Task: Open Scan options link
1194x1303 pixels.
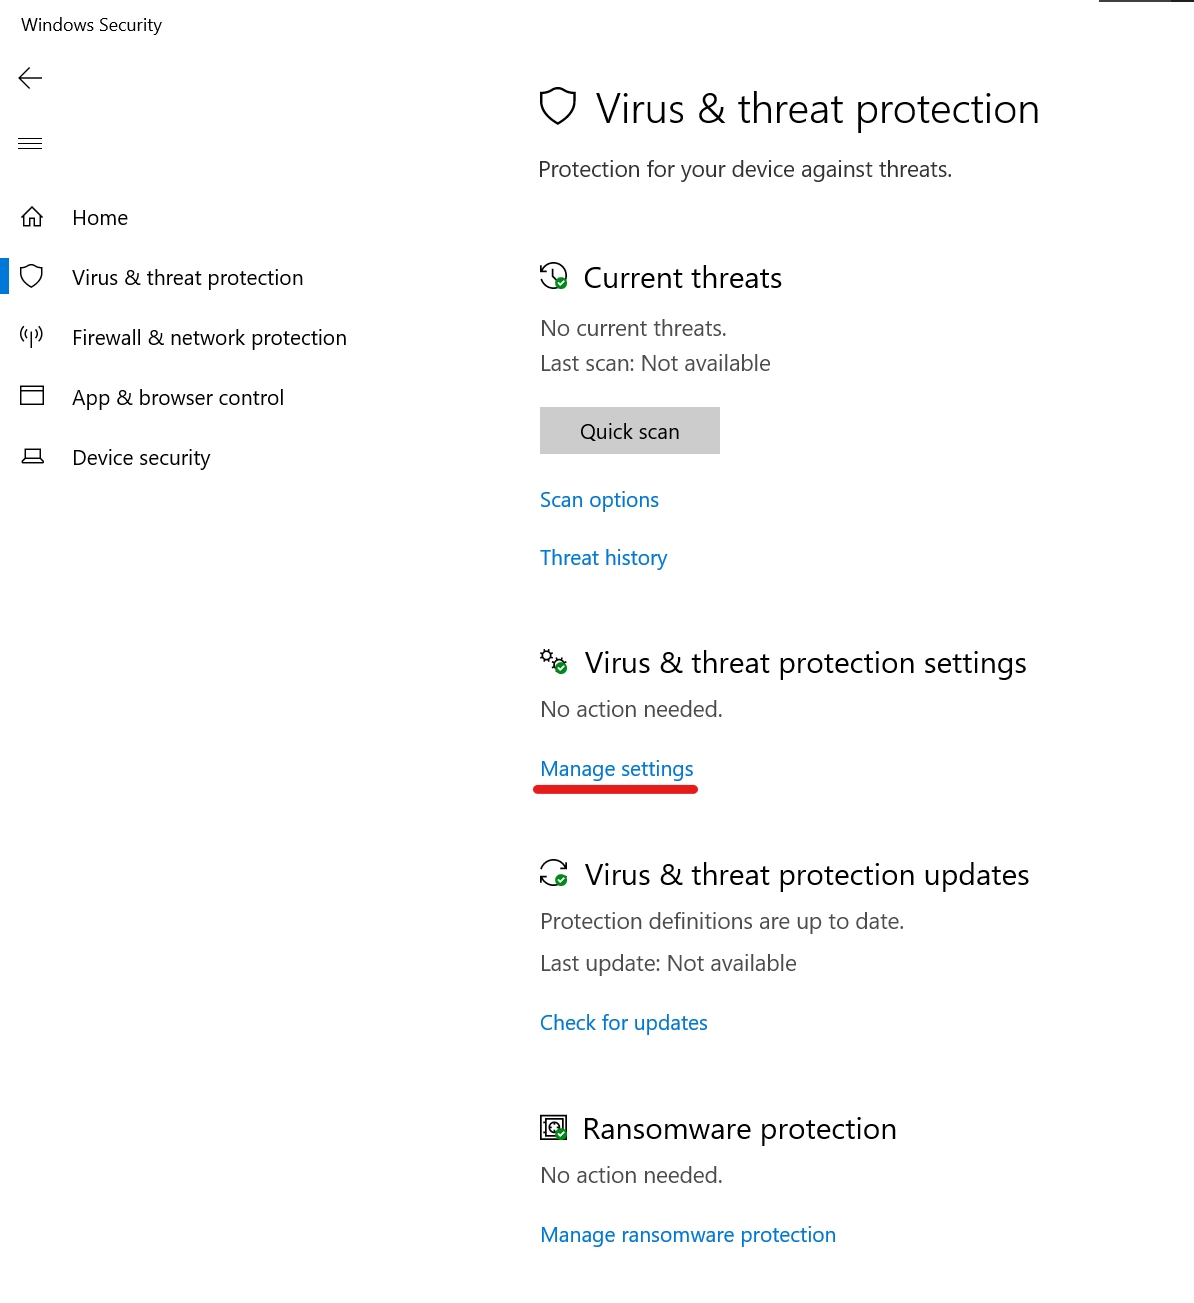Action: click(599, 500)
